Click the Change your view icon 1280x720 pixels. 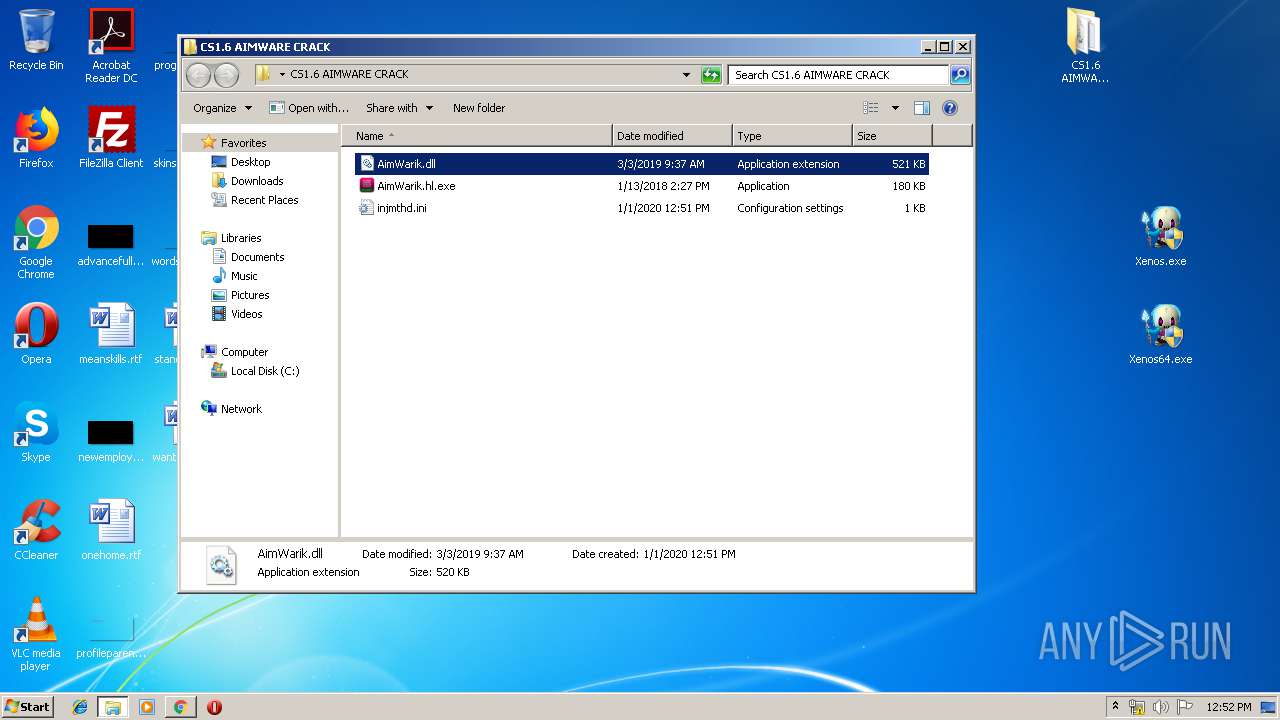pos(871,108)
